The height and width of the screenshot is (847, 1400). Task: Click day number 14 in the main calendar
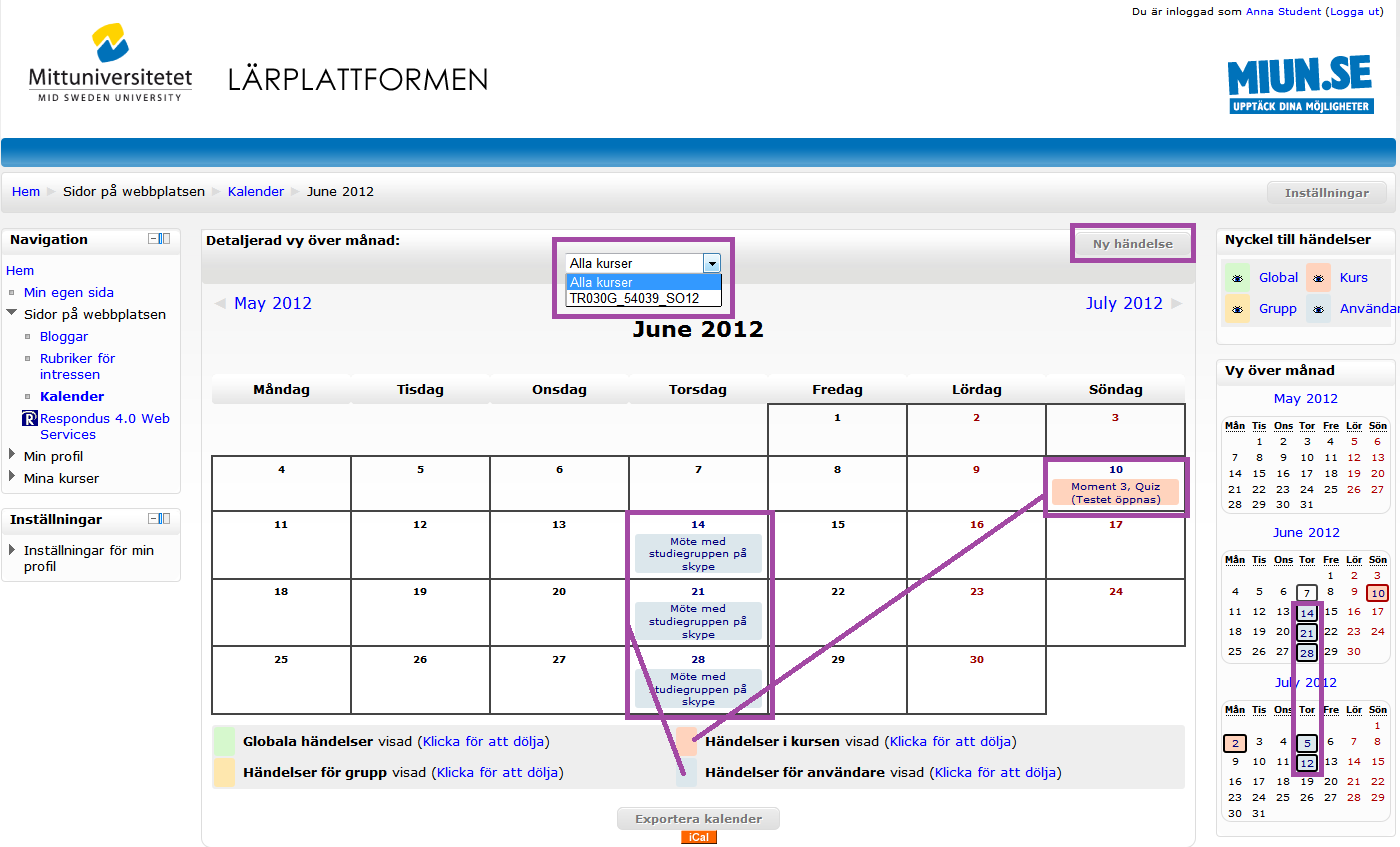pos(698,524)
